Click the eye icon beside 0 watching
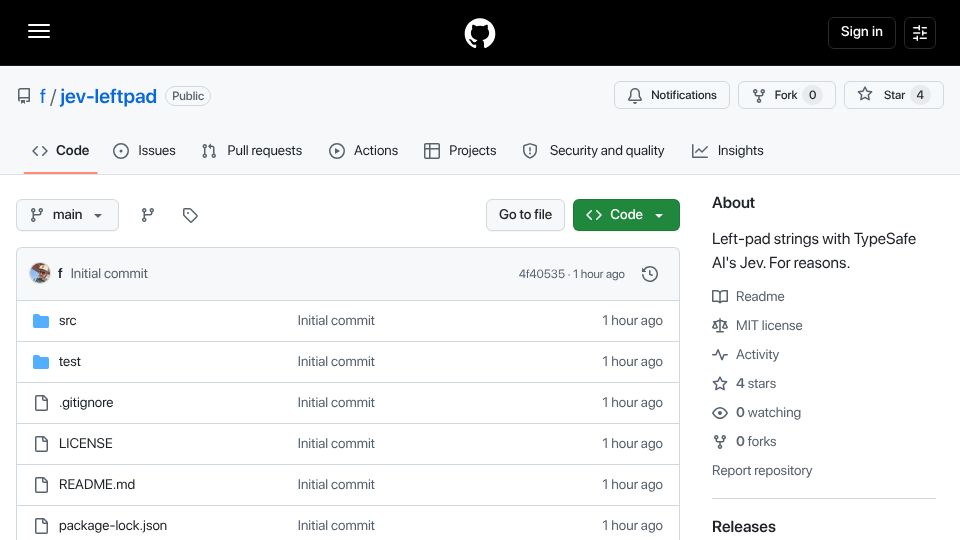960x540 pixels. tap(720, 413)
